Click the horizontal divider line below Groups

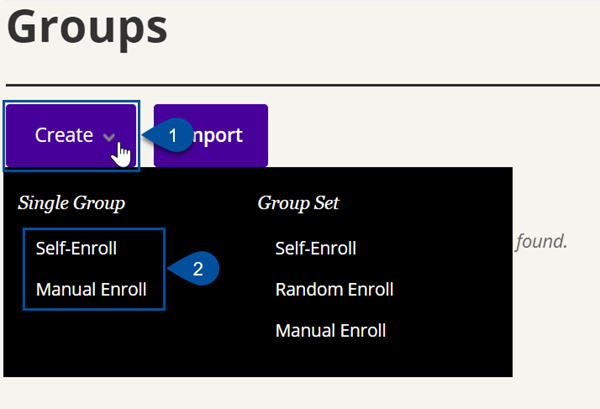[x=303, y=85]
